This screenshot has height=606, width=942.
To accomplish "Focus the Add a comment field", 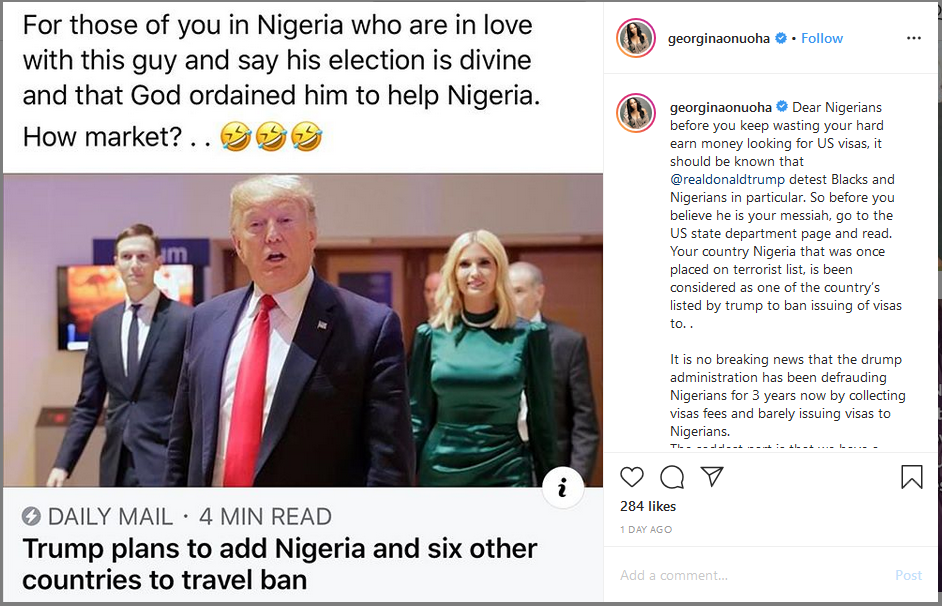I will click(x=751, y=575).
